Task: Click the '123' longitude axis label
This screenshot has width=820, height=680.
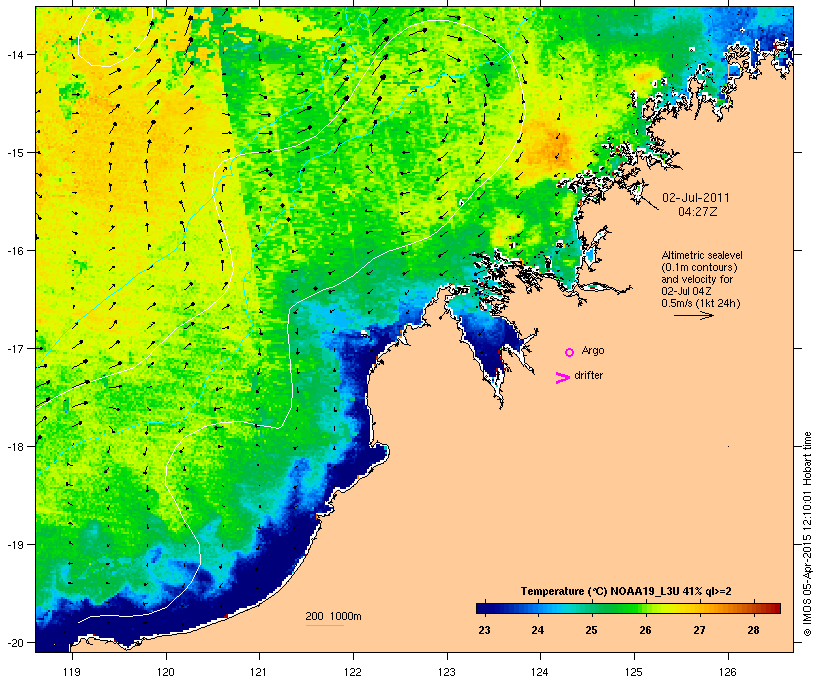Action: pyautogui.click(x=447, y=672)
